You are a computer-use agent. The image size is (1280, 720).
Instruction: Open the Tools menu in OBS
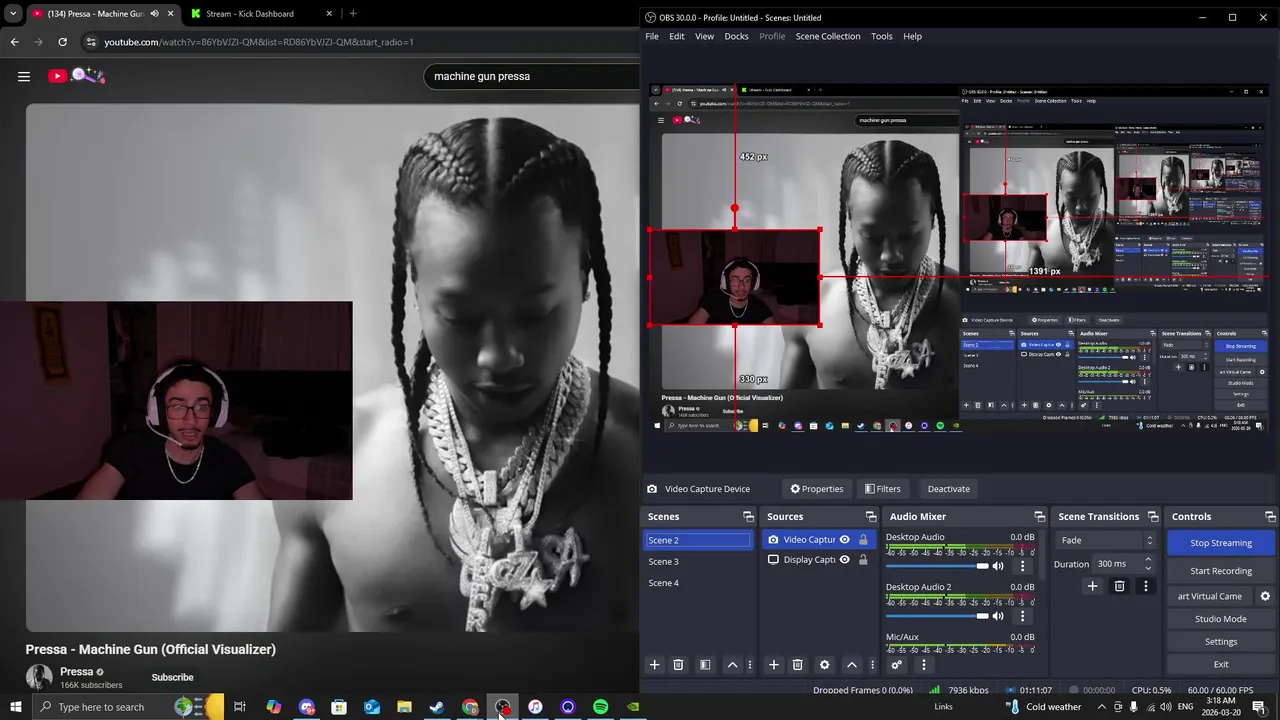(x=881, y=36)
